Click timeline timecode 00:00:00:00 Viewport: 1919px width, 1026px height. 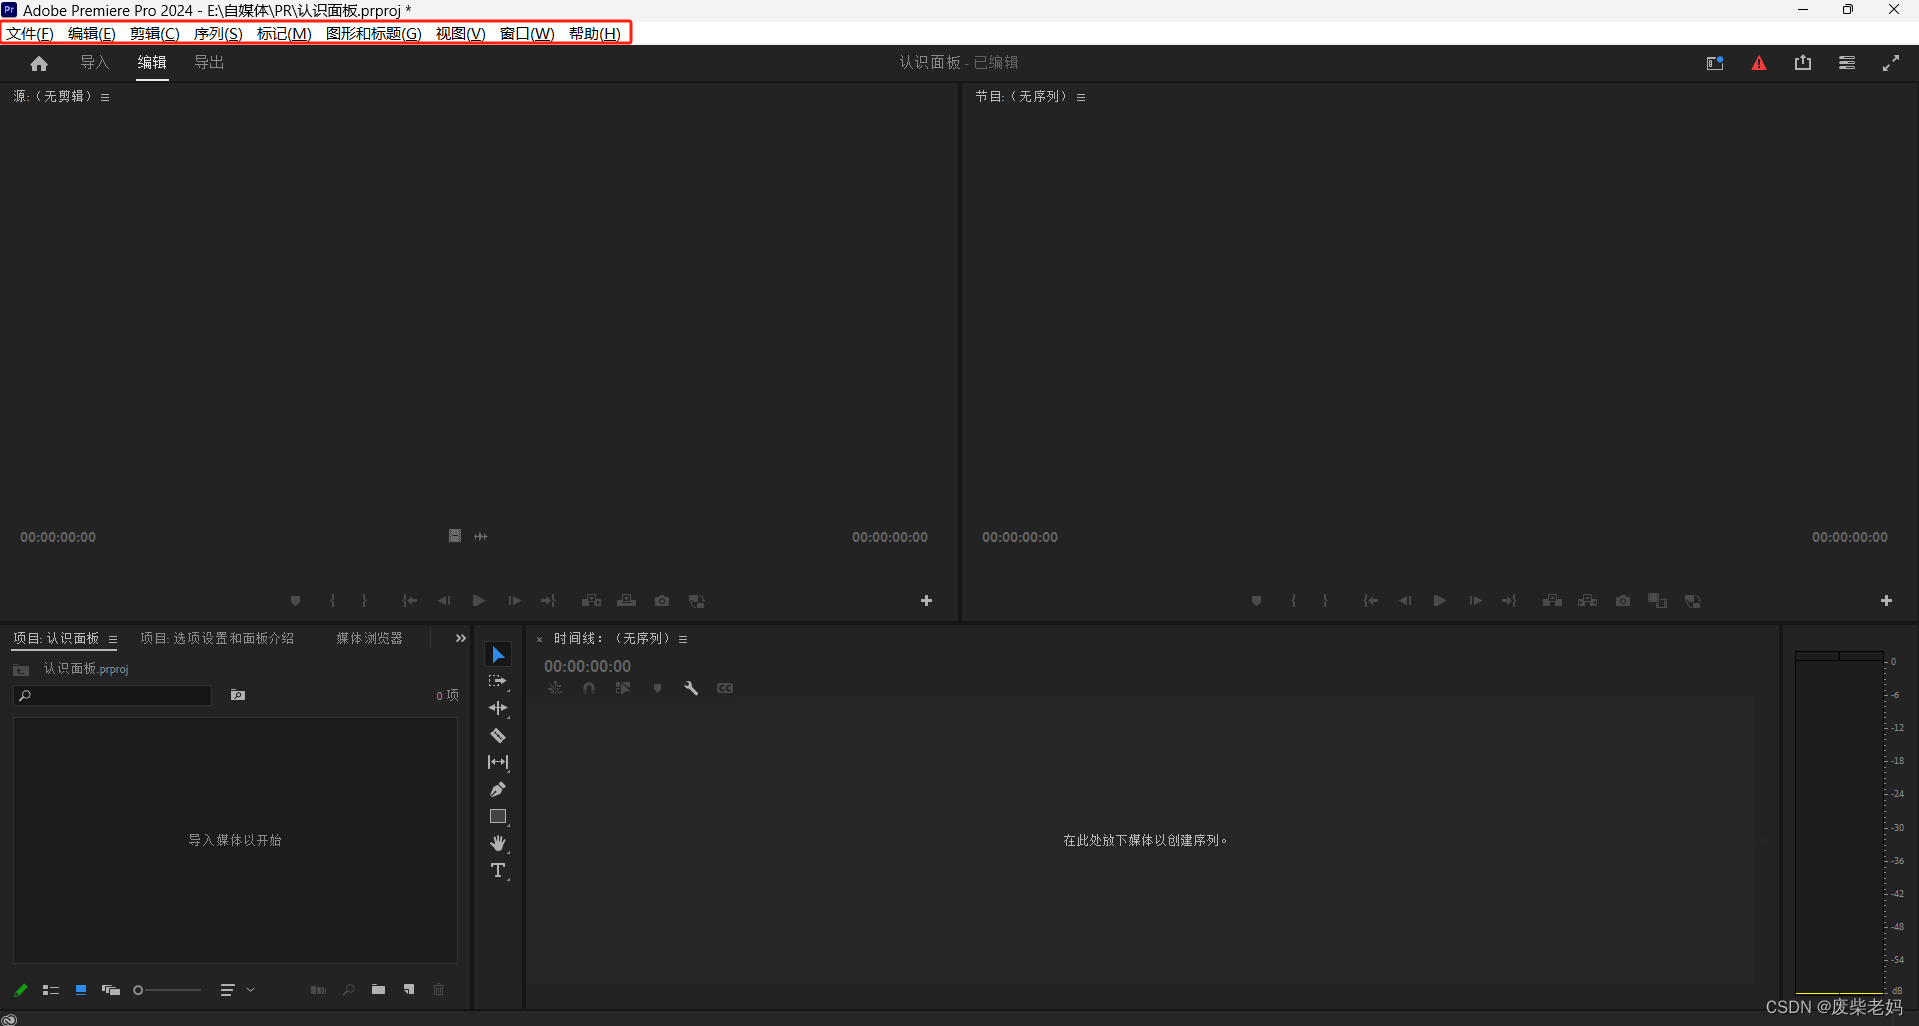[x=587, y=666]
